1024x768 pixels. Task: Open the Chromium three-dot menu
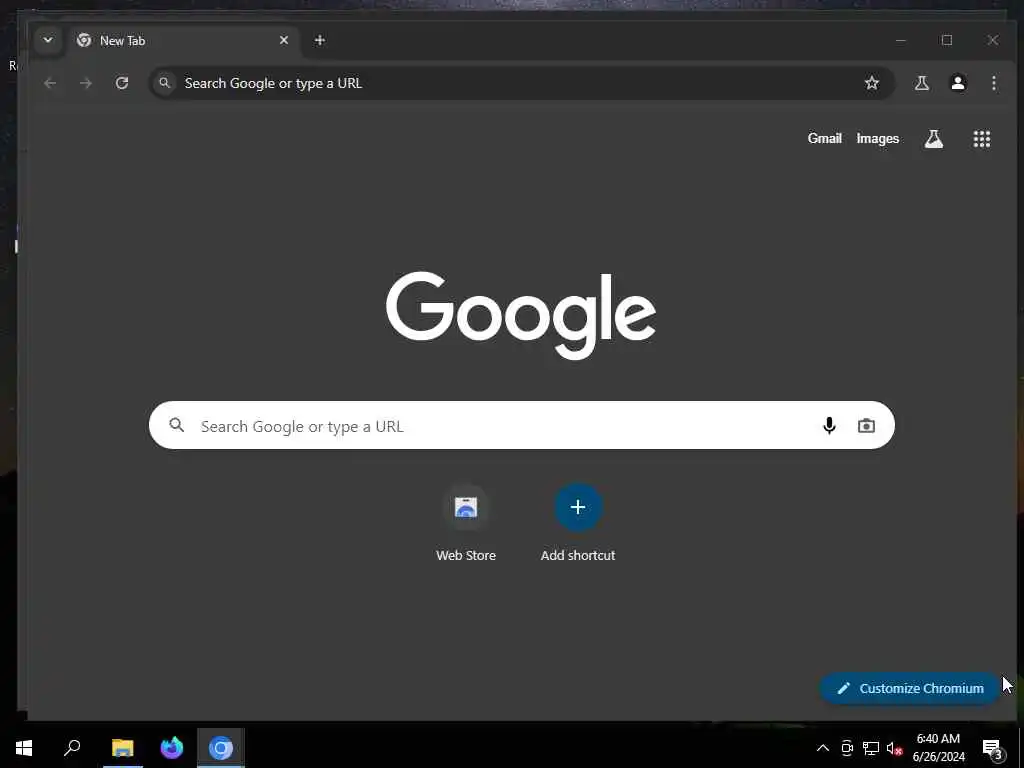pyautogui.click(x=993, y=83)
